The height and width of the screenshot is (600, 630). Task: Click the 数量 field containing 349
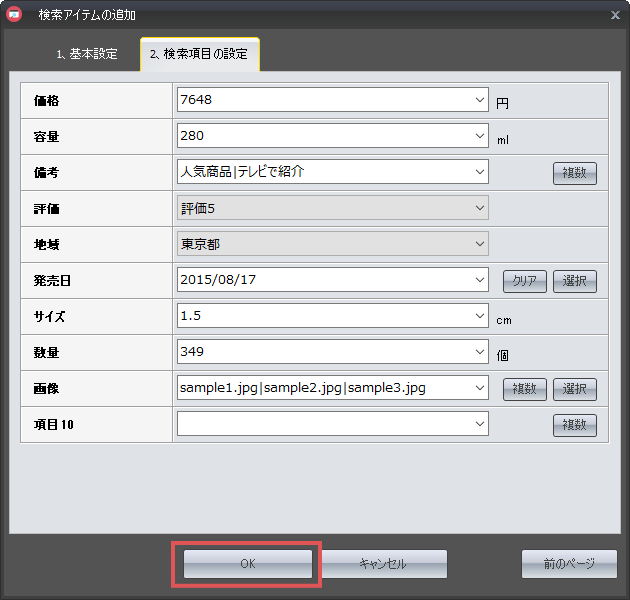(x=322, y=352)
